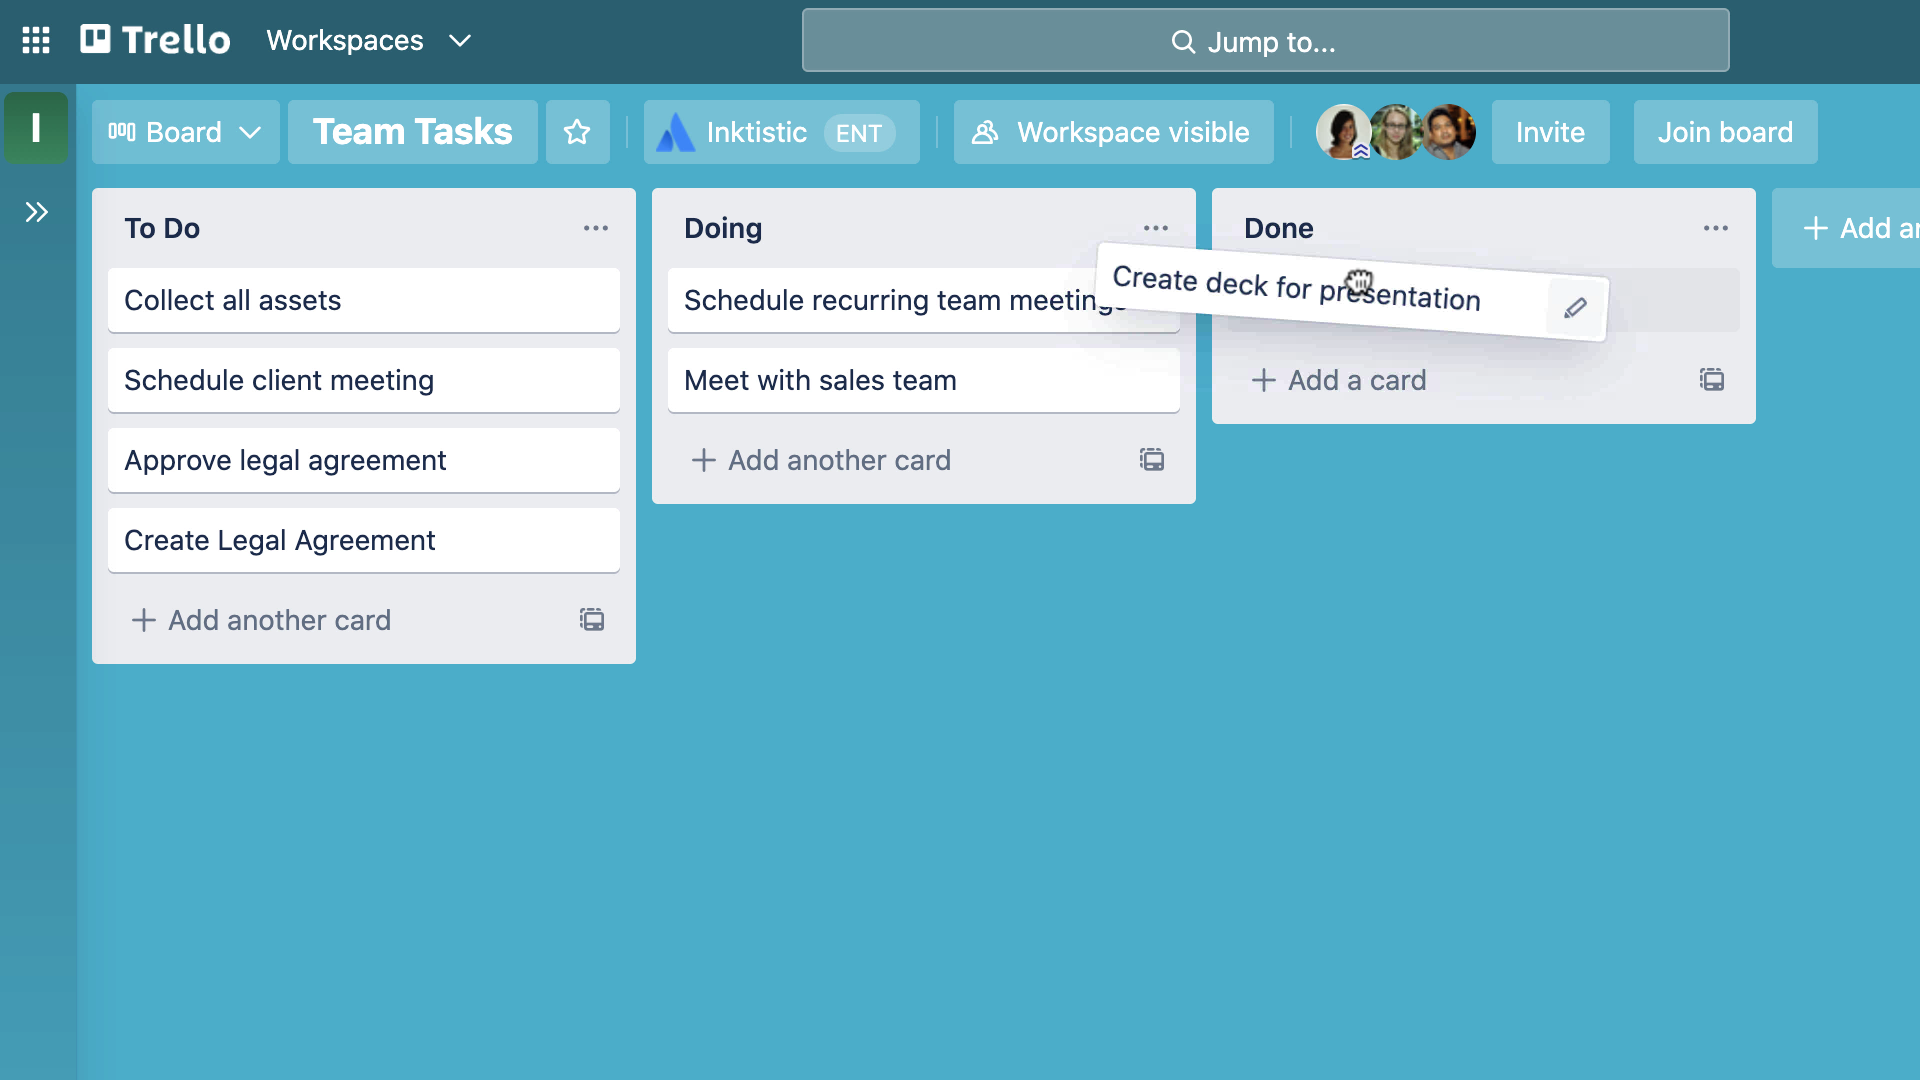Click the card template icon in To Do column

(592, 620)
